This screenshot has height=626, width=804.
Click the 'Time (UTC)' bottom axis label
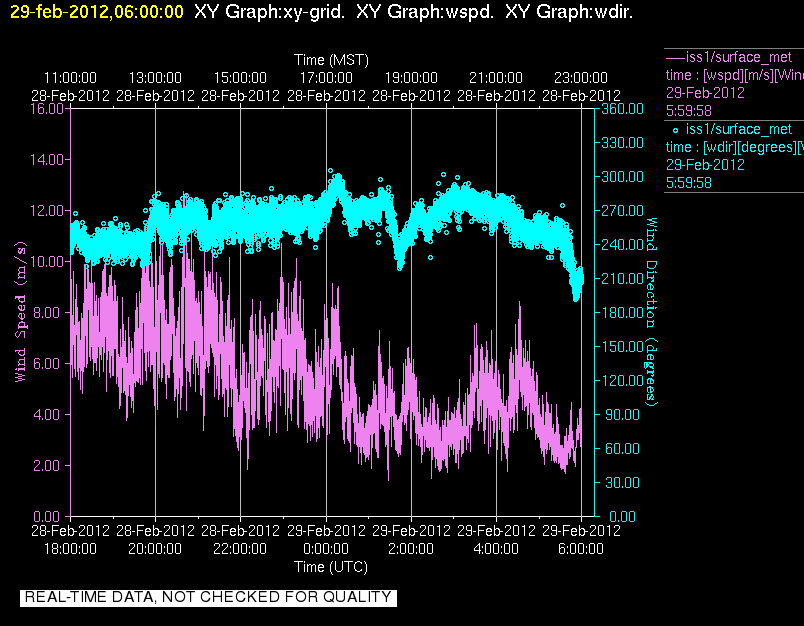(331, 567)
